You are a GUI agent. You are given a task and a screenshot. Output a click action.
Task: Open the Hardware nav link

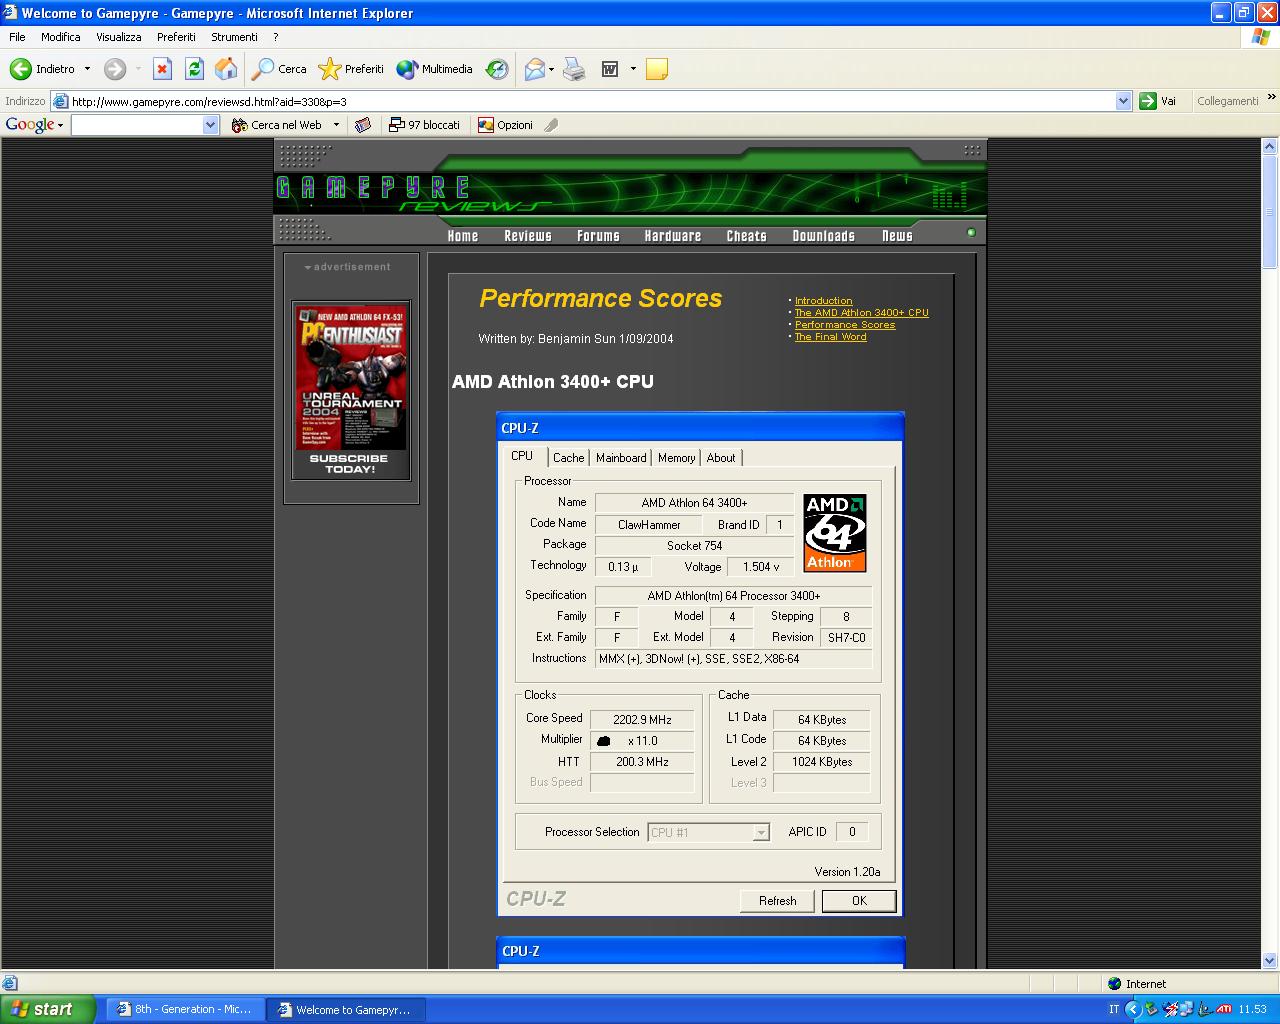point(673,236)
